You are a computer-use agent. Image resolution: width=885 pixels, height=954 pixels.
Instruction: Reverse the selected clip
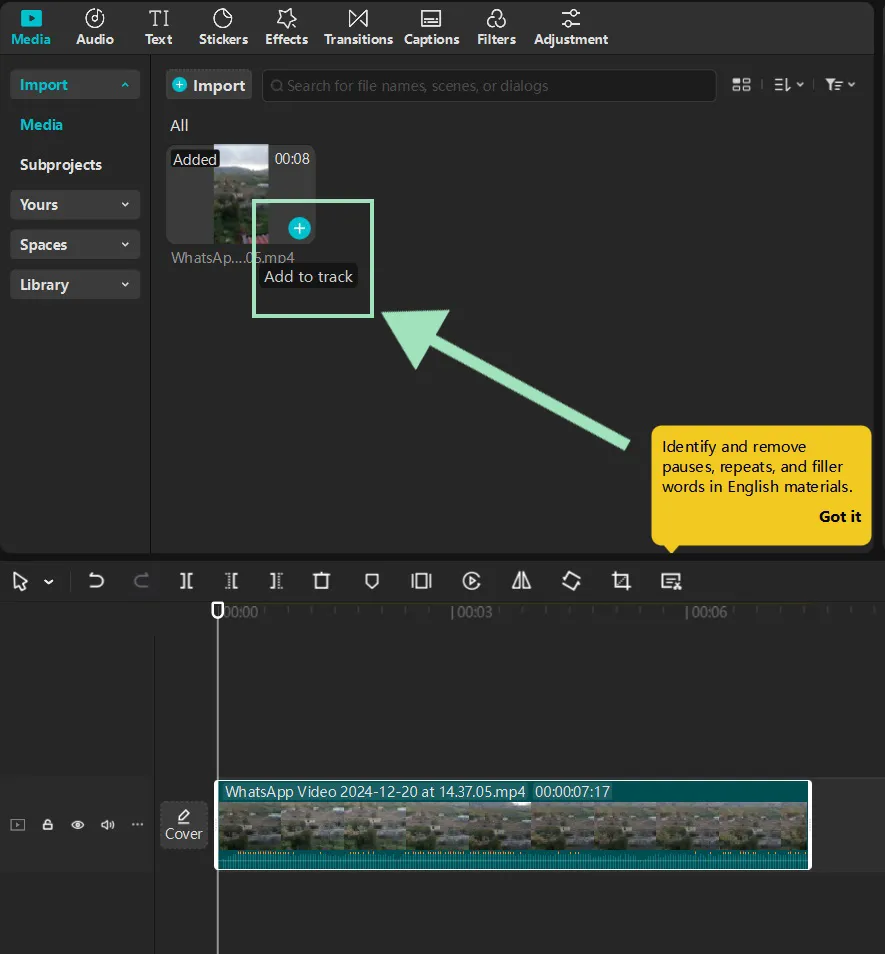click(x=471, y=581)
